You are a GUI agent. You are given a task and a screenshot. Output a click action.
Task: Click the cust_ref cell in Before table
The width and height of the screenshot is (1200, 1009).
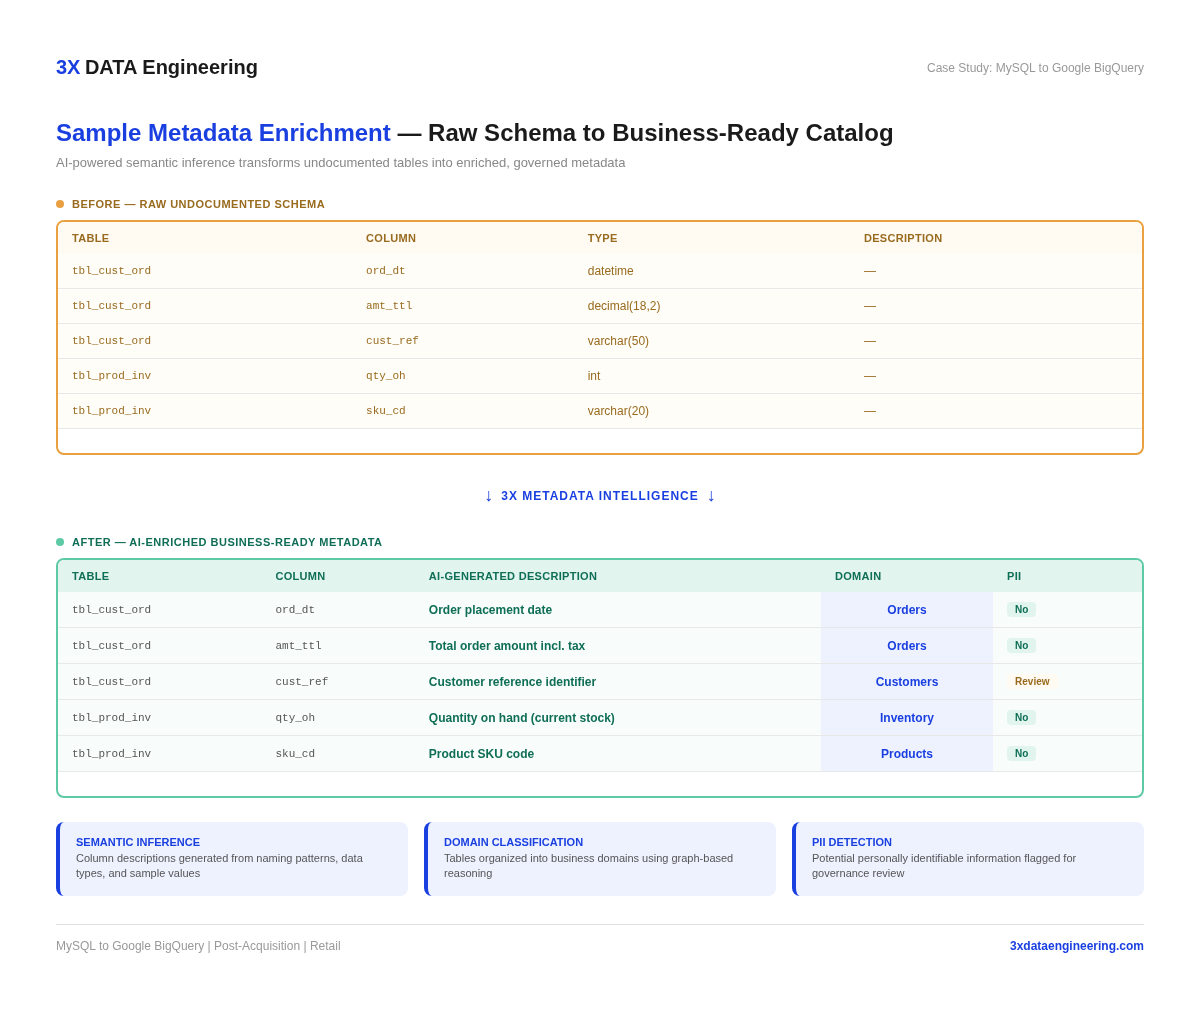click(392, 341)
